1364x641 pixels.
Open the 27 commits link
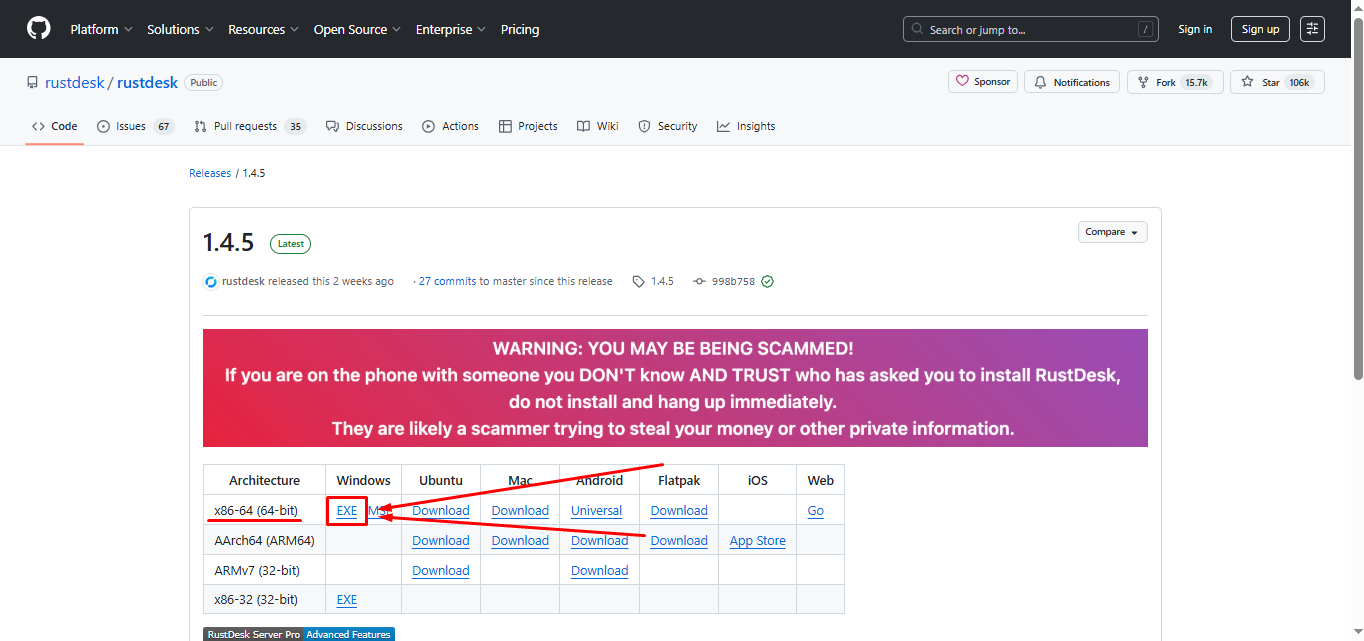447,282
